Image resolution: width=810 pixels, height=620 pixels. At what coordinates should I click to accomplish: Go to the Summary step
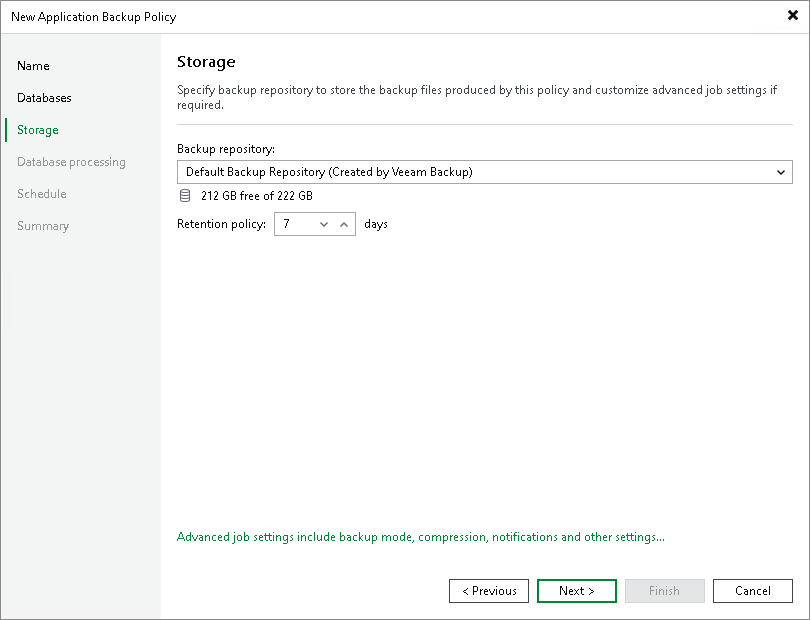(x=43, y=226)
